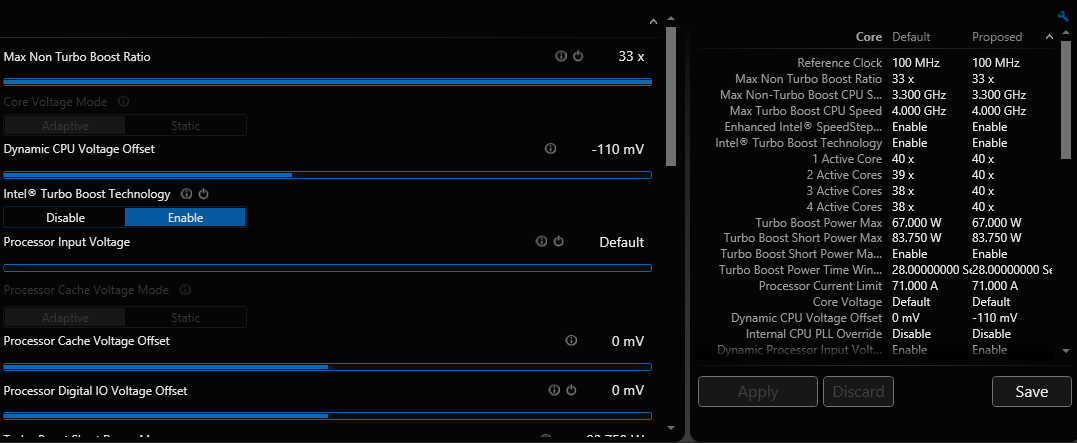Click the Save button
The image size is (1077, 443).
(x=1032, y=391)
